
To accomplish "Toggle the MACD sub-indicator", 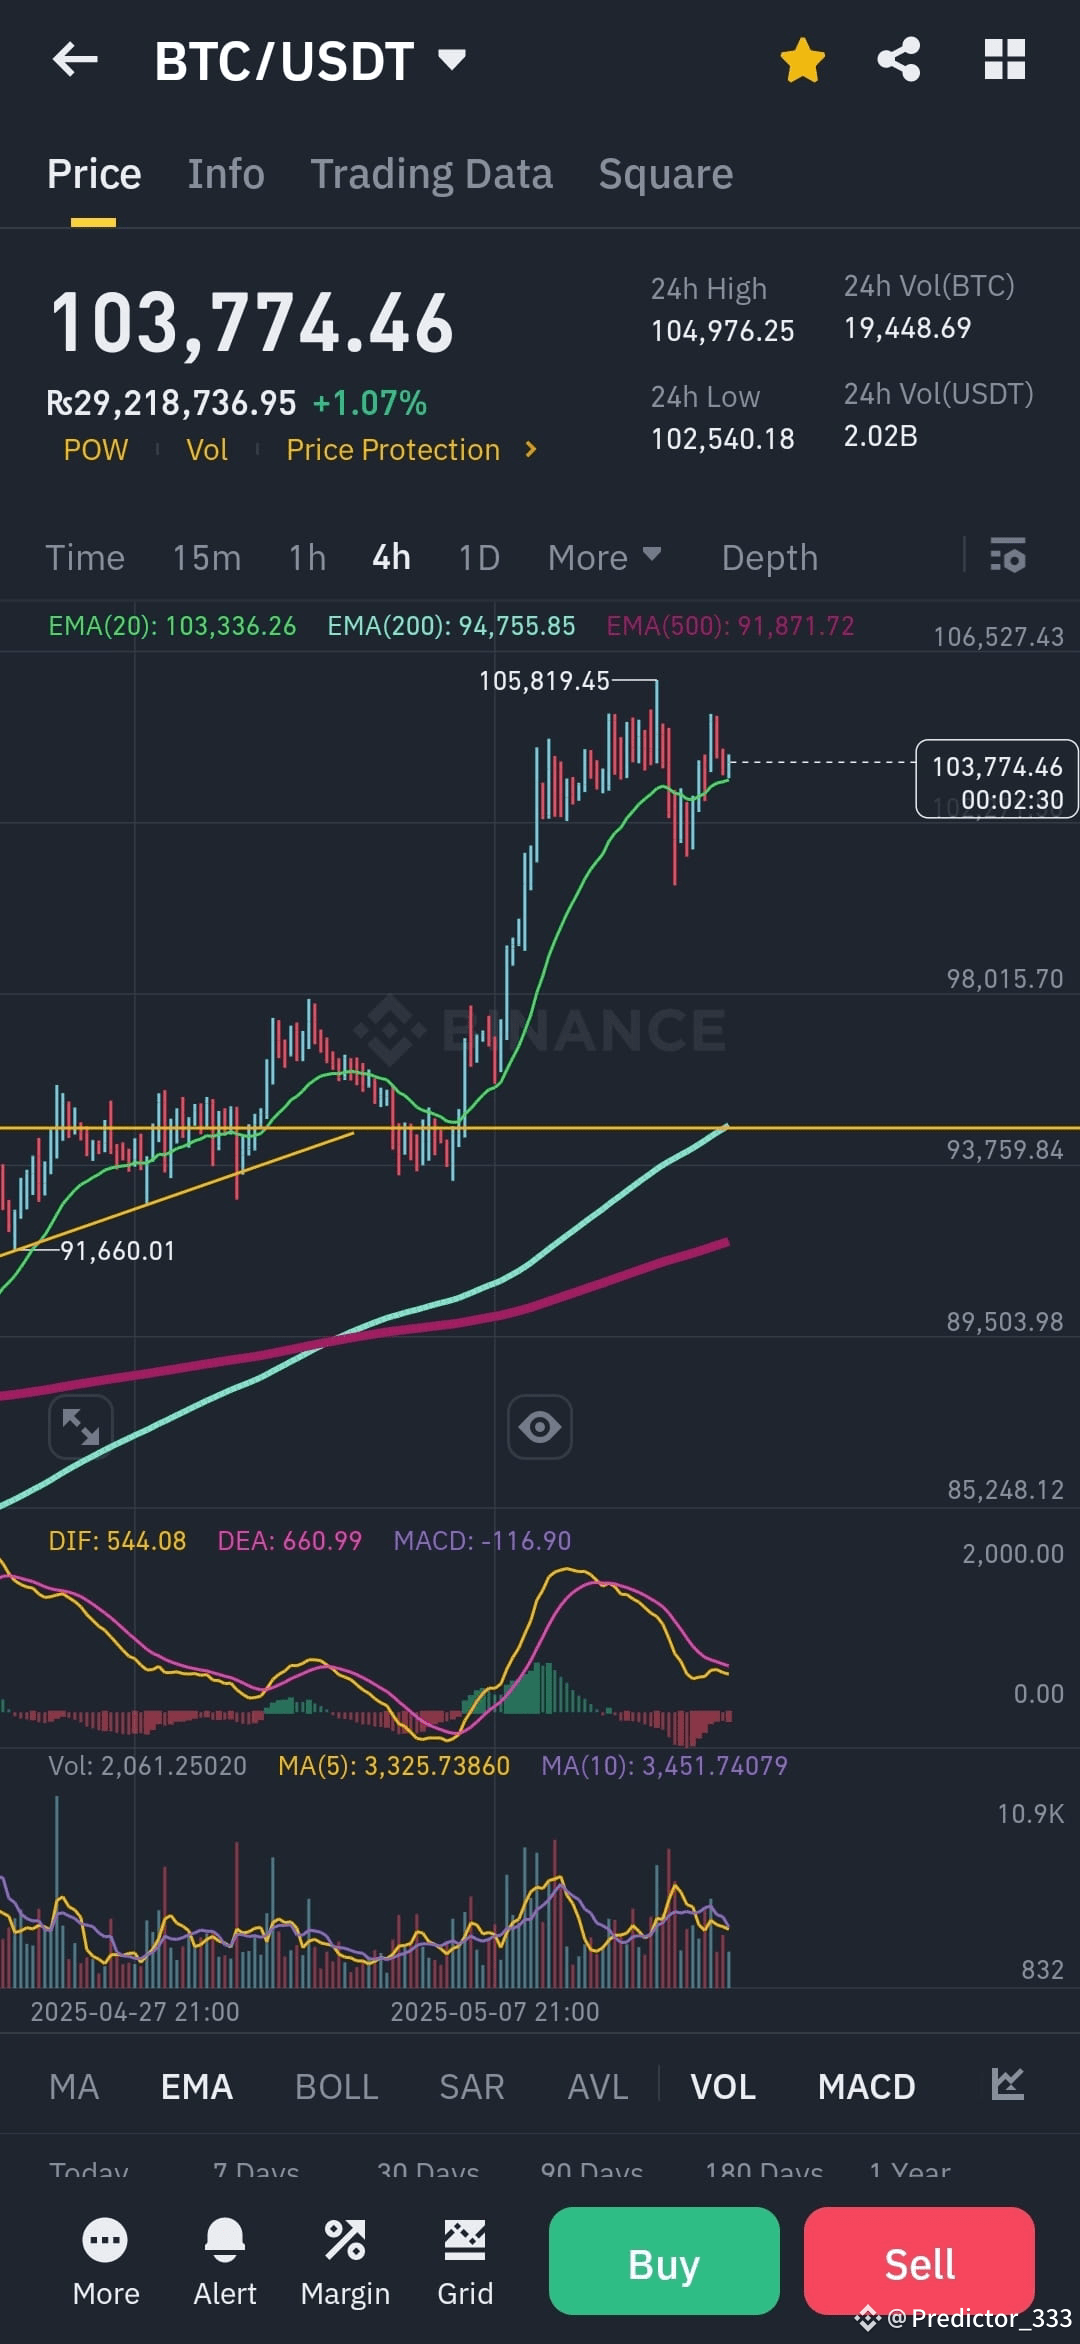I will pos(867,2087).
